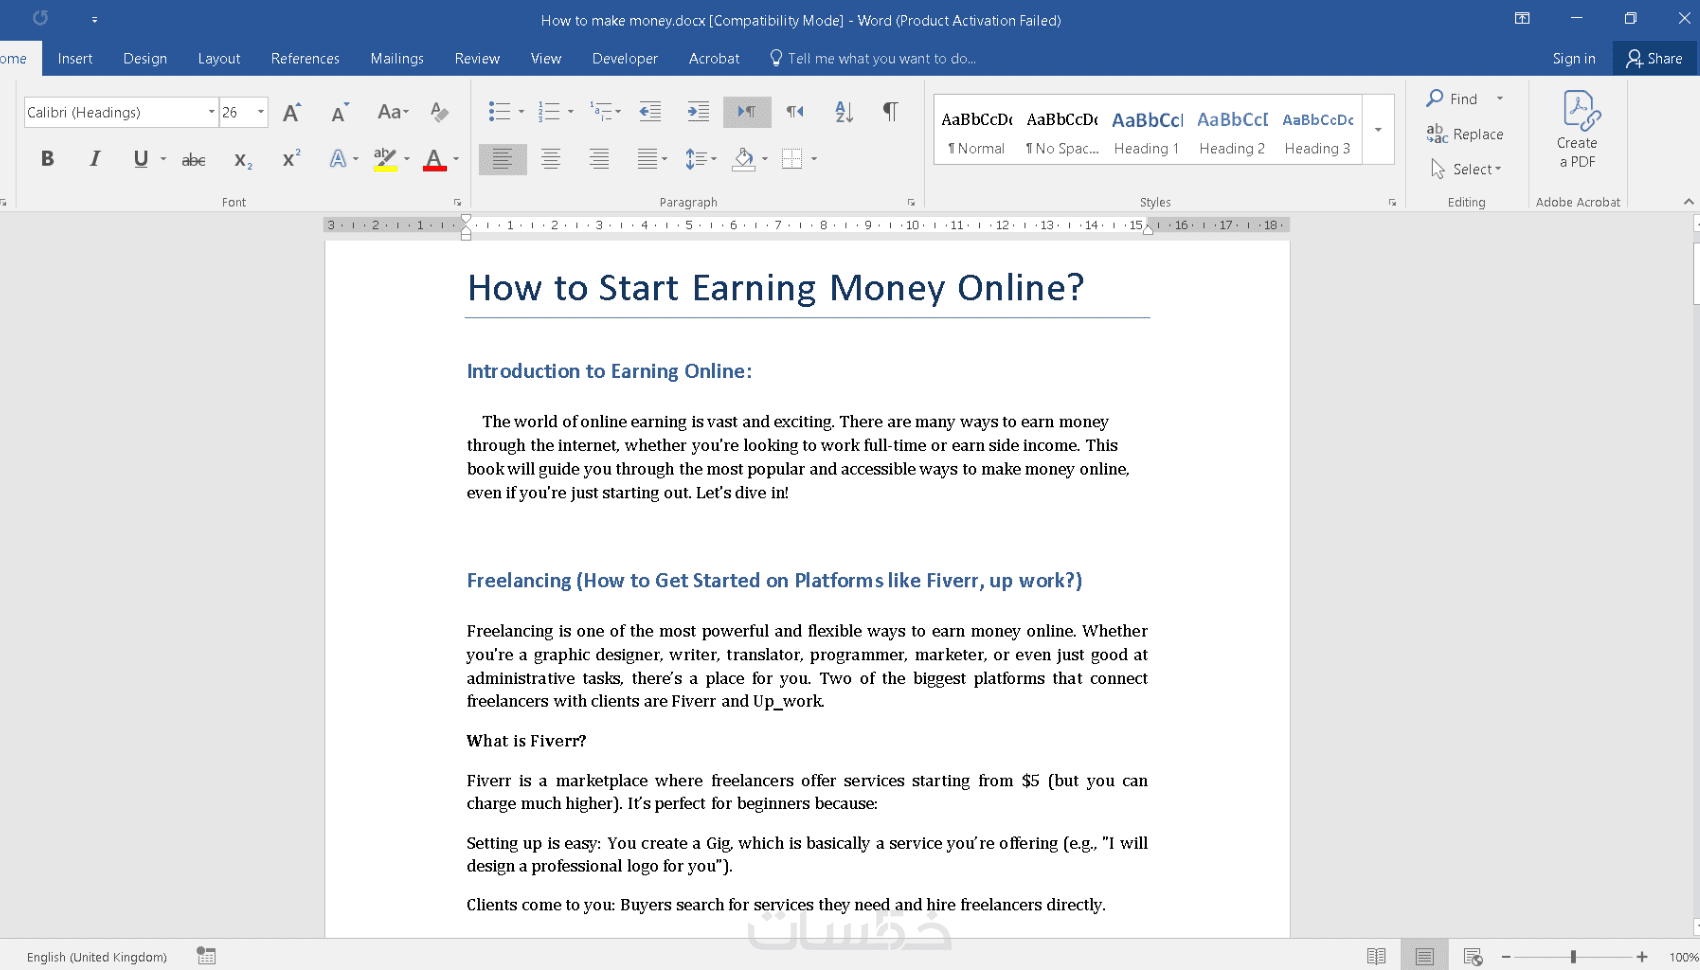Apply numbered list formatting
Screen dimensions: 1700x970
[549, 112]
